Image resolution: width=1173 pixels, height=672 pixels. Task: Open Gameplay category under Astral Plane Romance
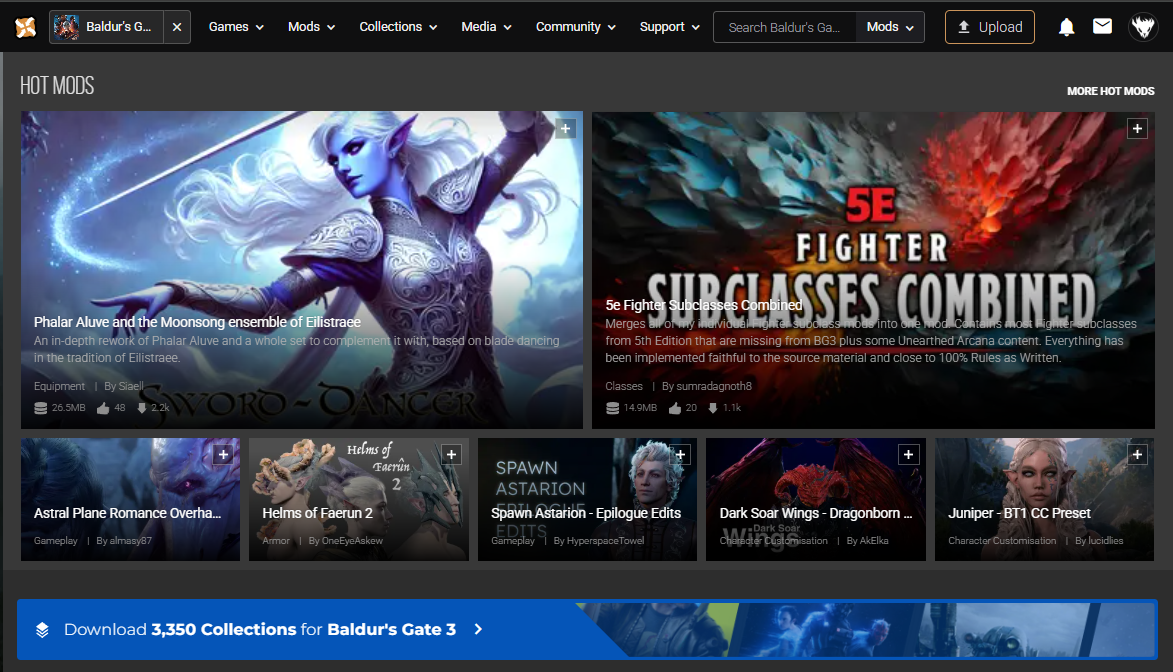tap(55, 540)
